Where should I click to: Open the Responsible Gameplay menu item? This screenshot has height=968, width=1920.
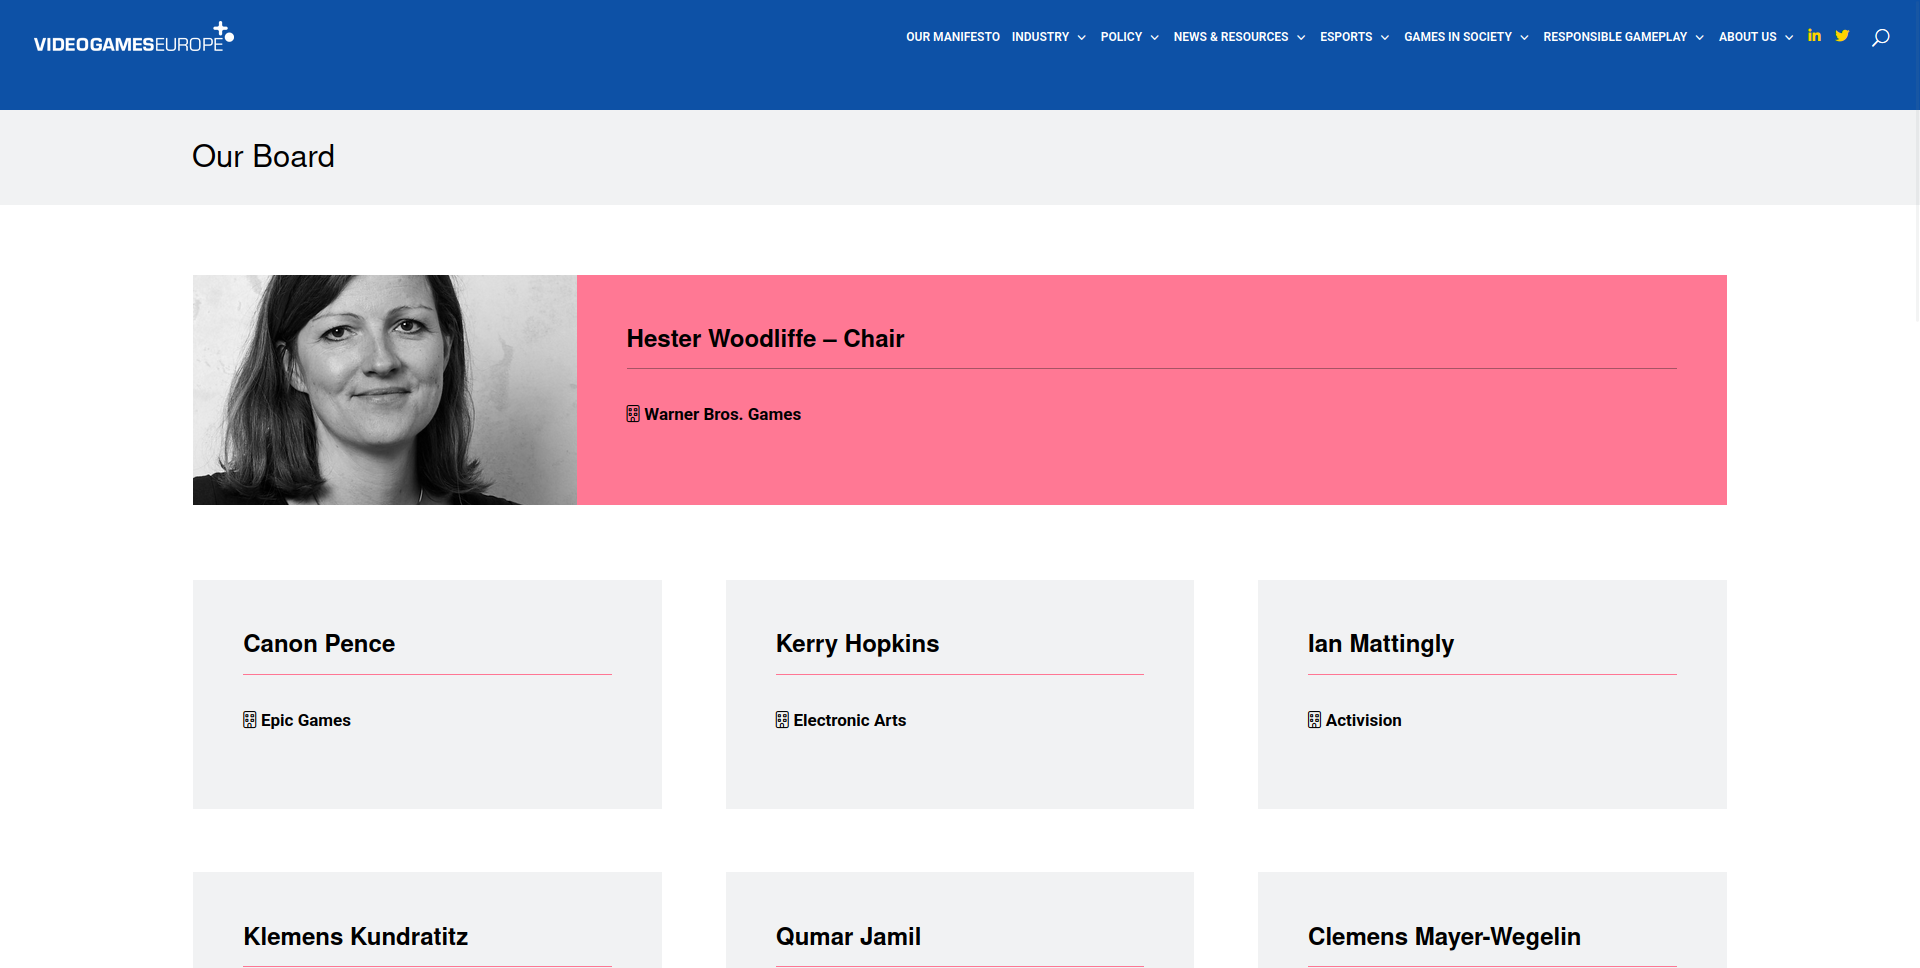click(x=1615, y=37)
